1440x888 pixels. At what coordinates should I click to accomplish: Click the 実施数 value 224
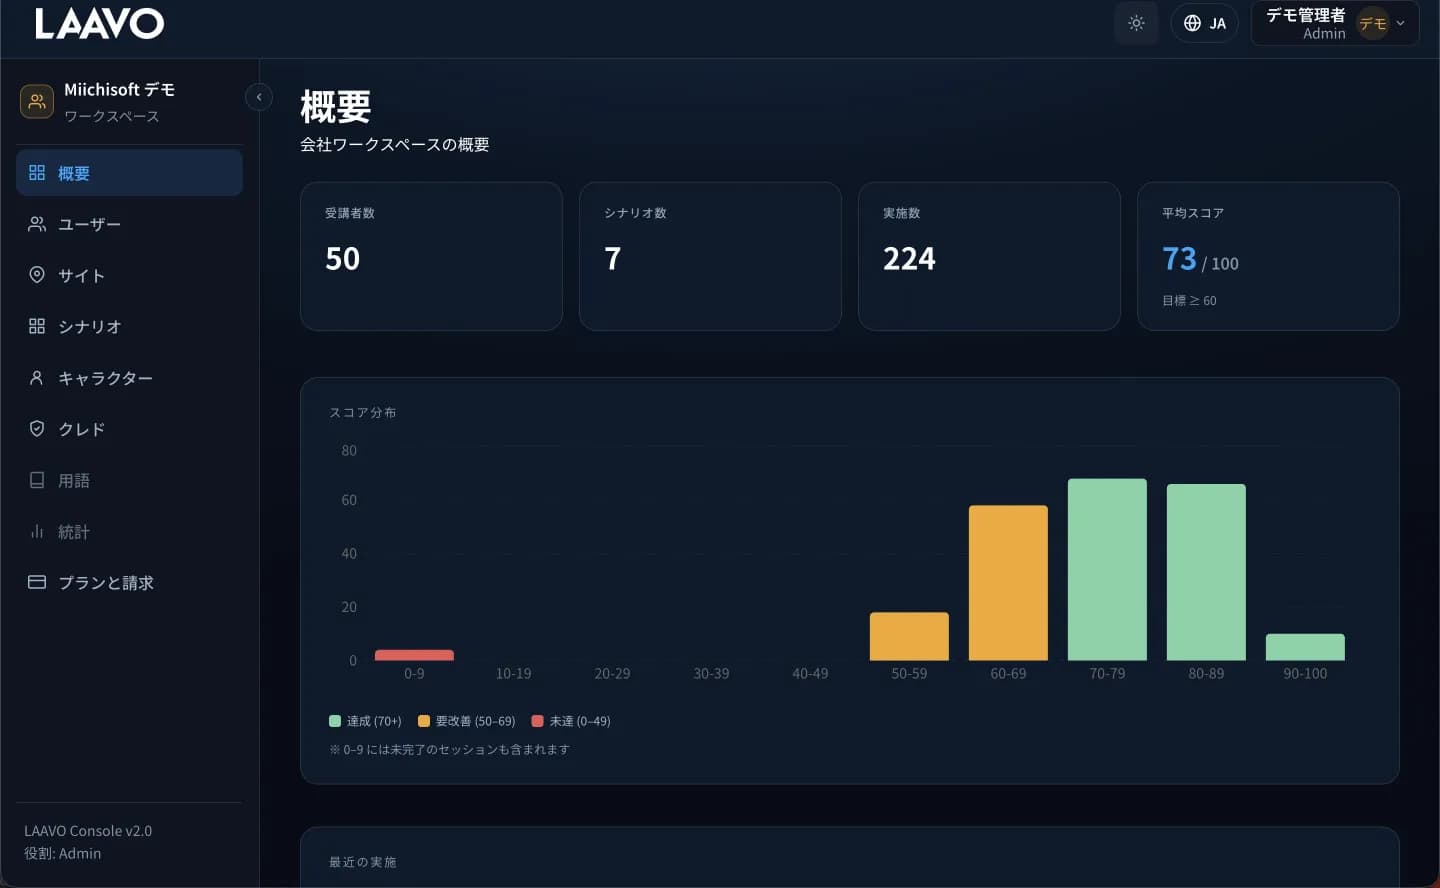coord(909,259)
